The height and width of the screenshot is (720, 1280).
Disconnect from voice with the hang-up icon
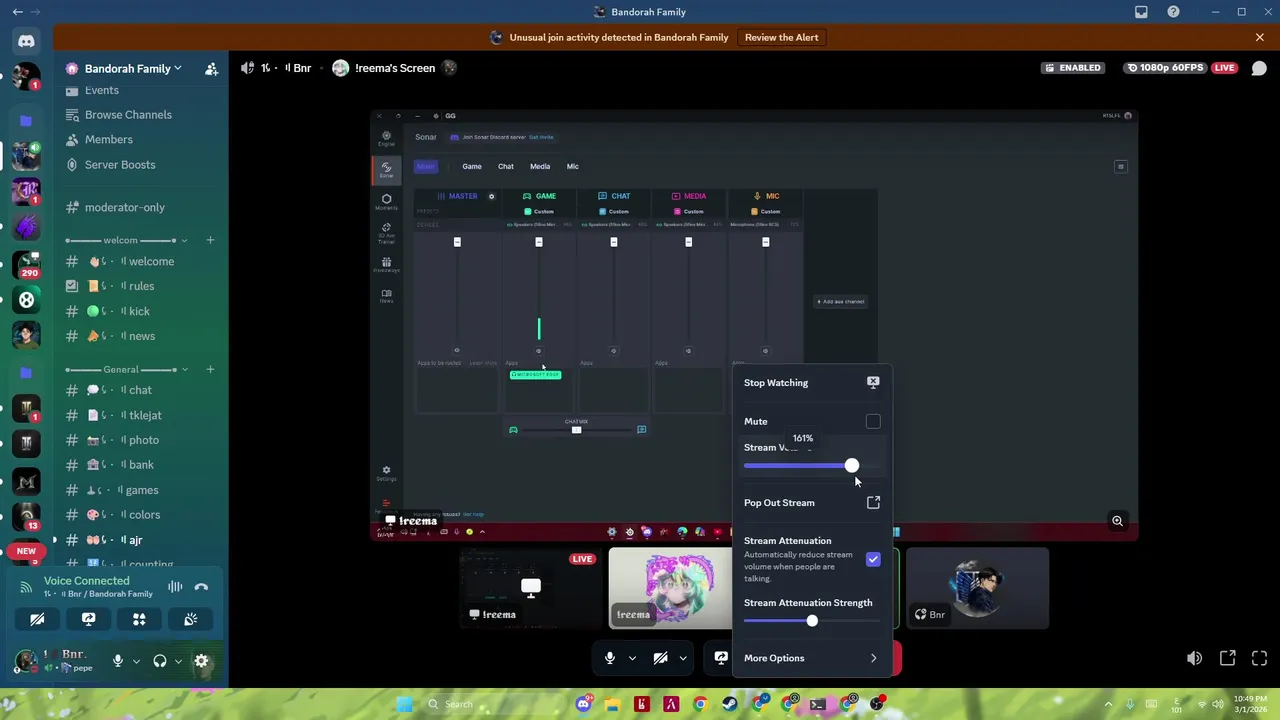pyautogui.click(x=201, y=587)
